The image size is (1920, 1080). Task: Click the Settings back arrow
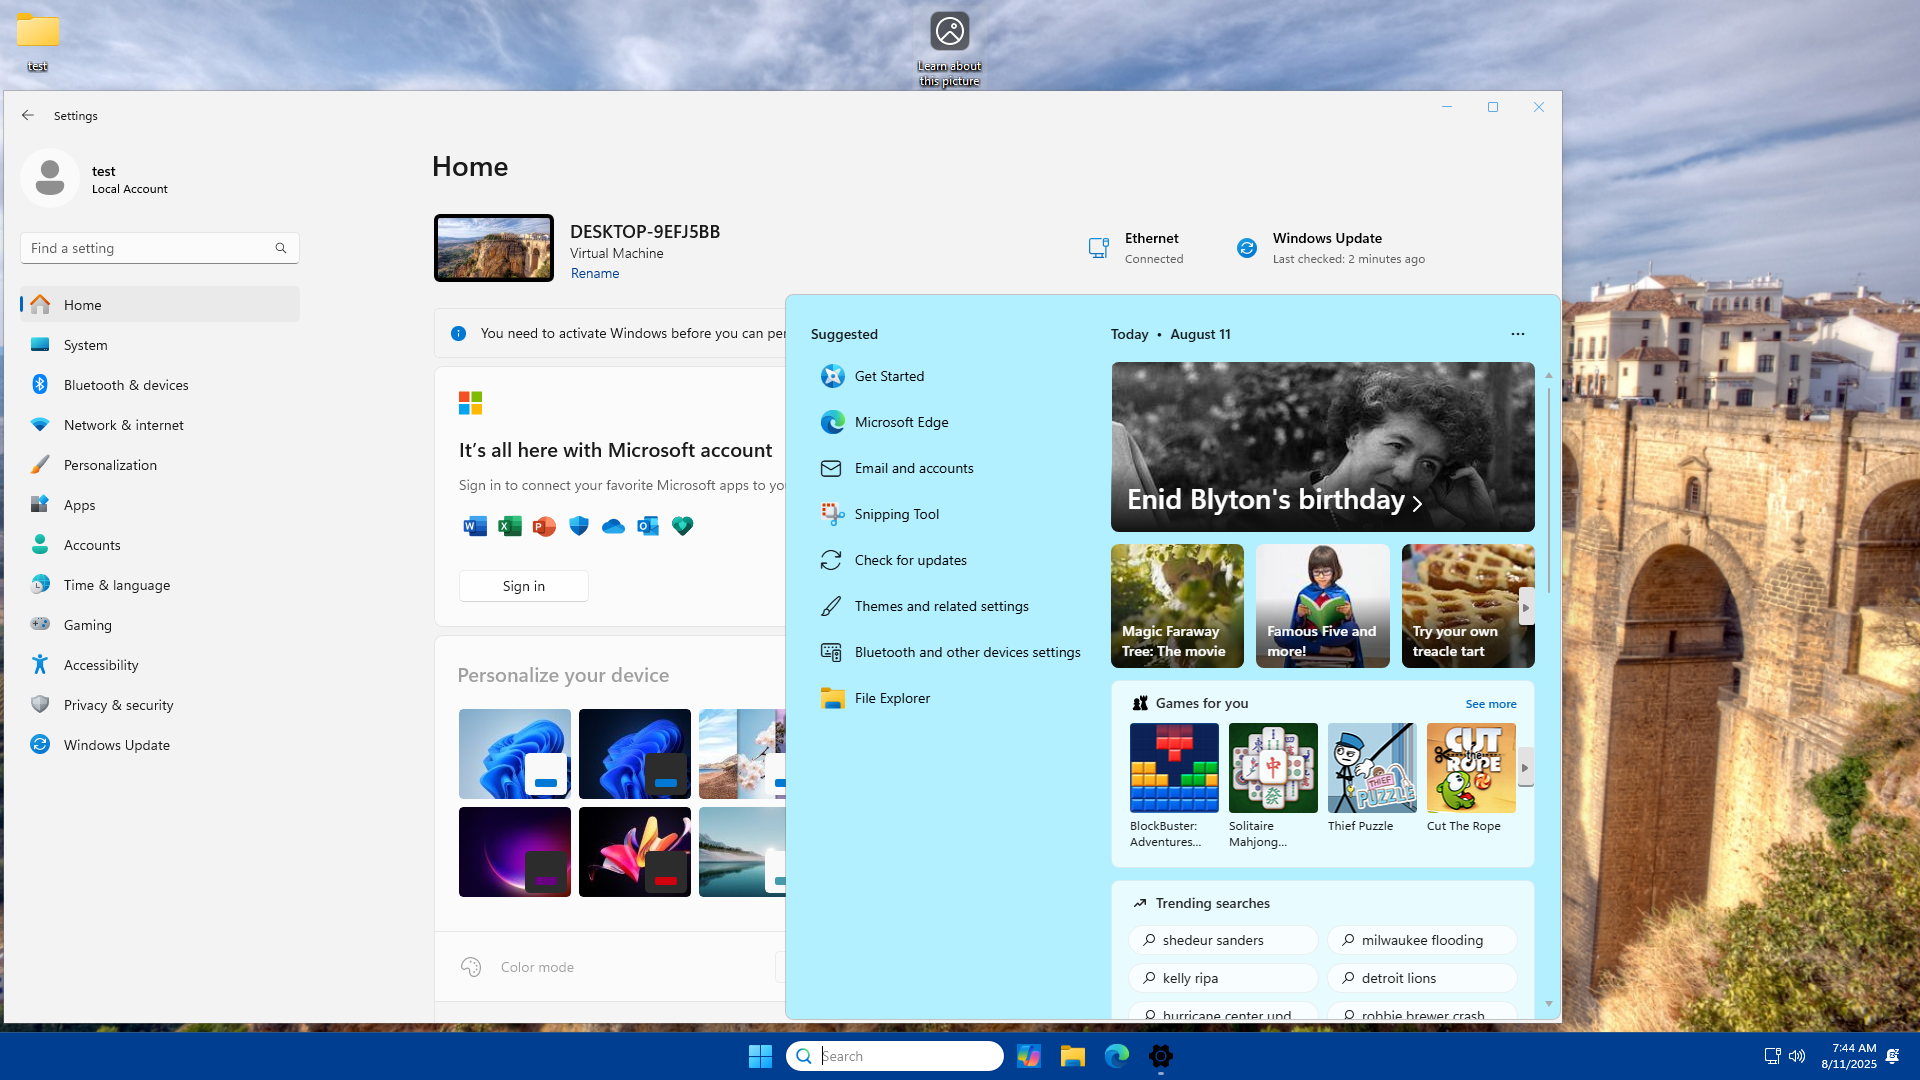point(28,115)
